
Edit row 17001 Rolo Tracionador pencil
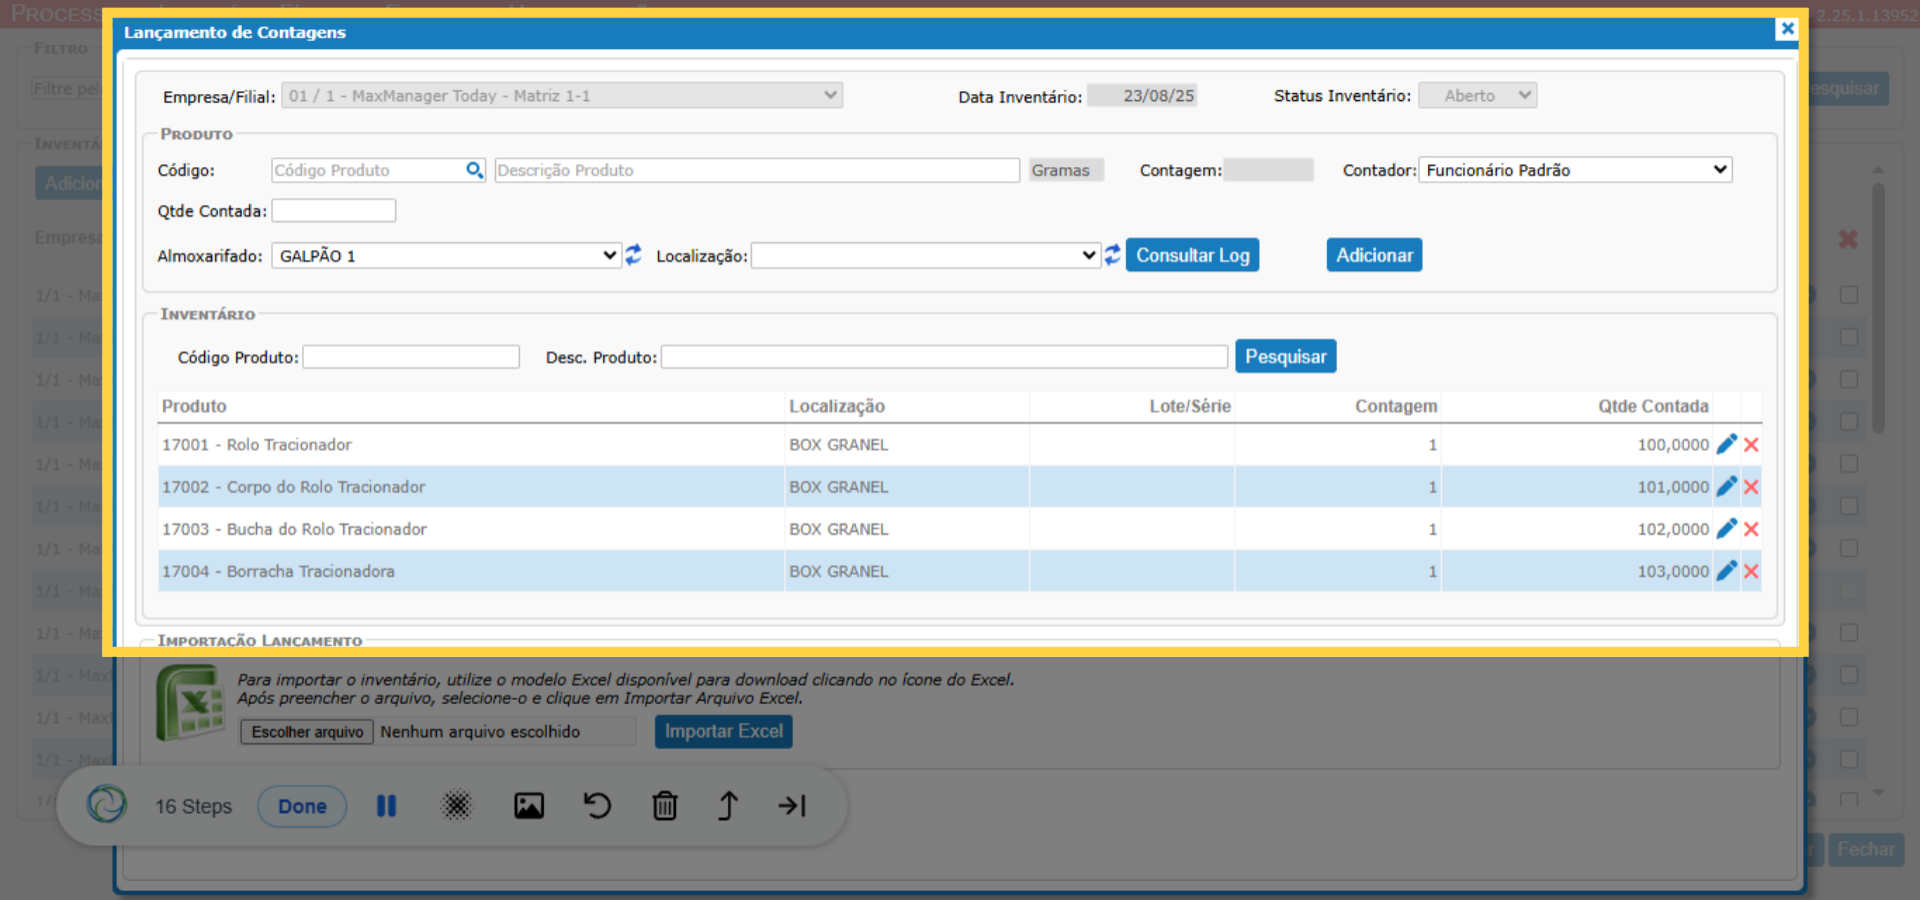[x=1726, y=445]
